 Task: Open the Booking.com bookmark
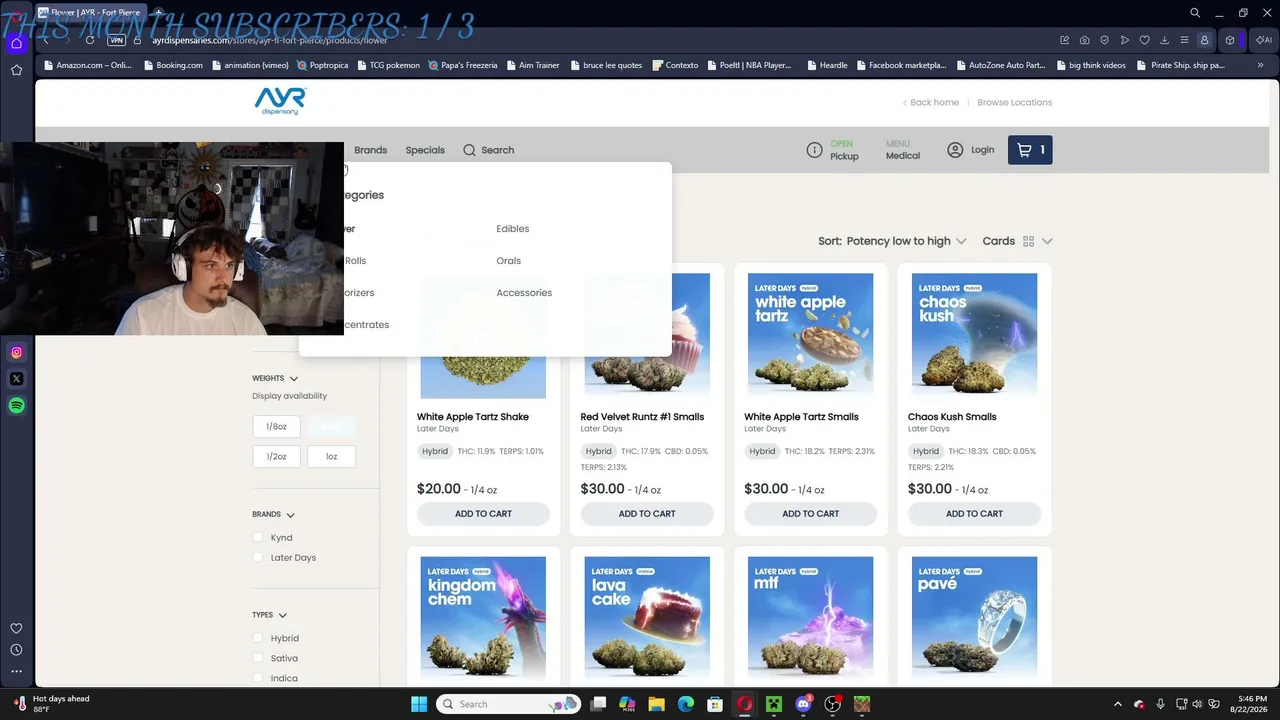coord(173,65)
